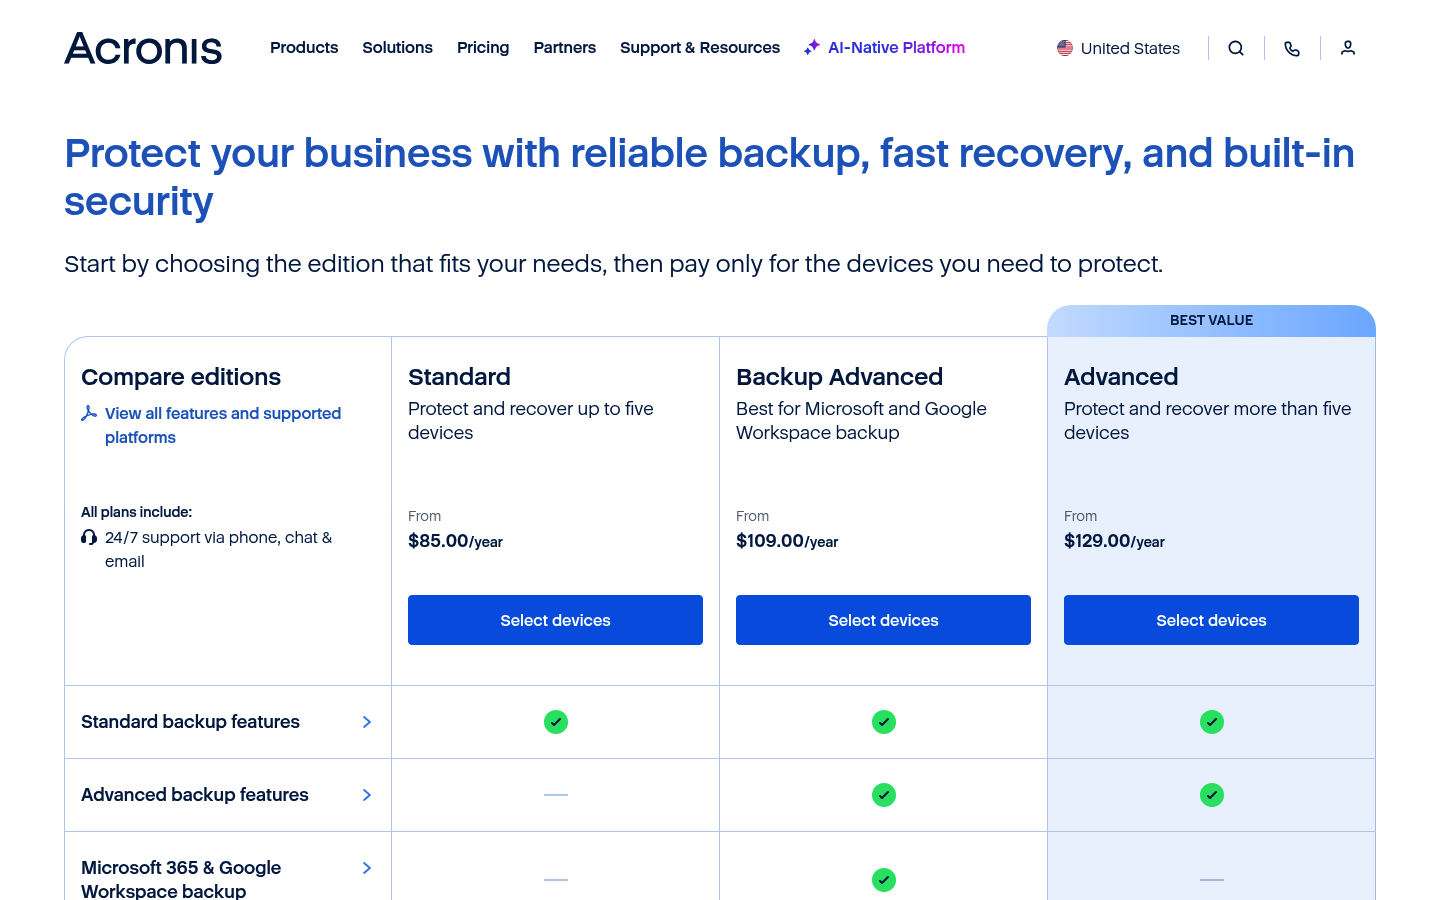Click '24/7 support via phone, chat & email'

click(x=218, y=549)
